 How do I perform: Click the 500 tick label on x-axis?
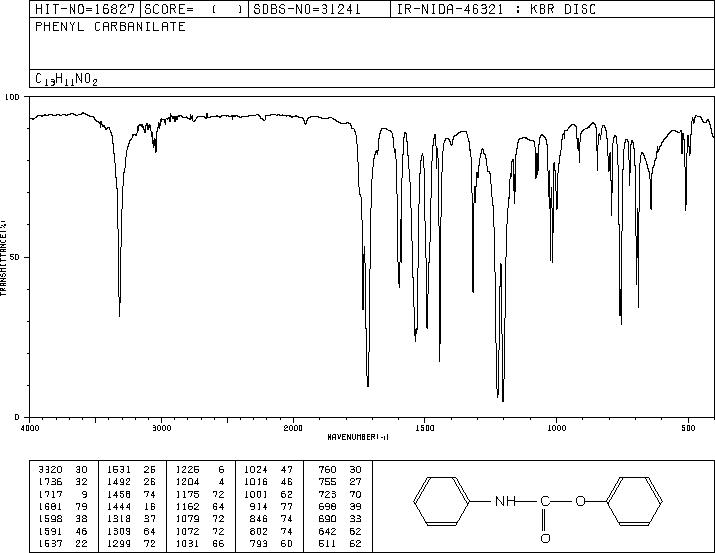tap(688, 428)
